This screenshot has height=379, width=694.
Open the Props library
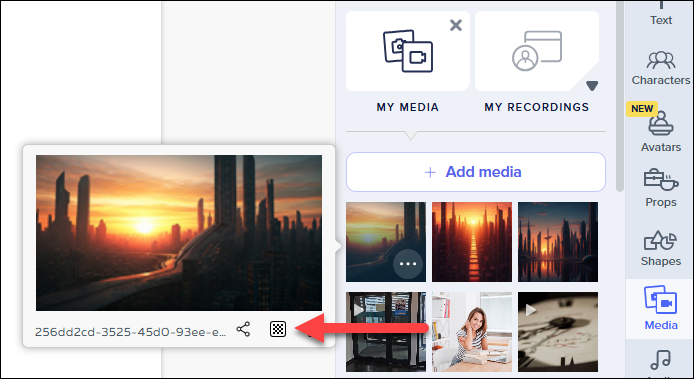click(661, 188)
